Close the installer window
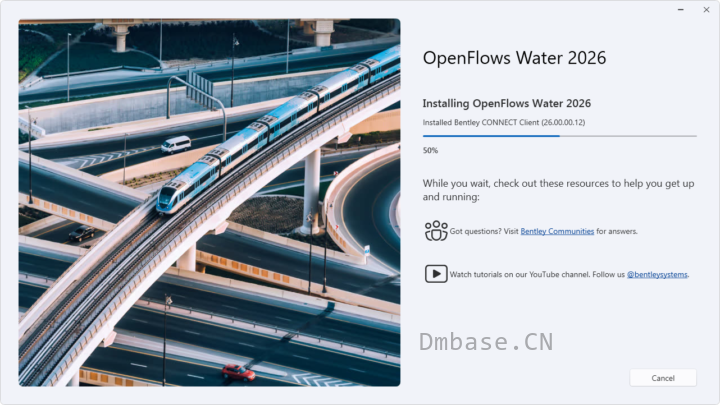This screenshot has width=720, height=405. click(x=706, y=10)
